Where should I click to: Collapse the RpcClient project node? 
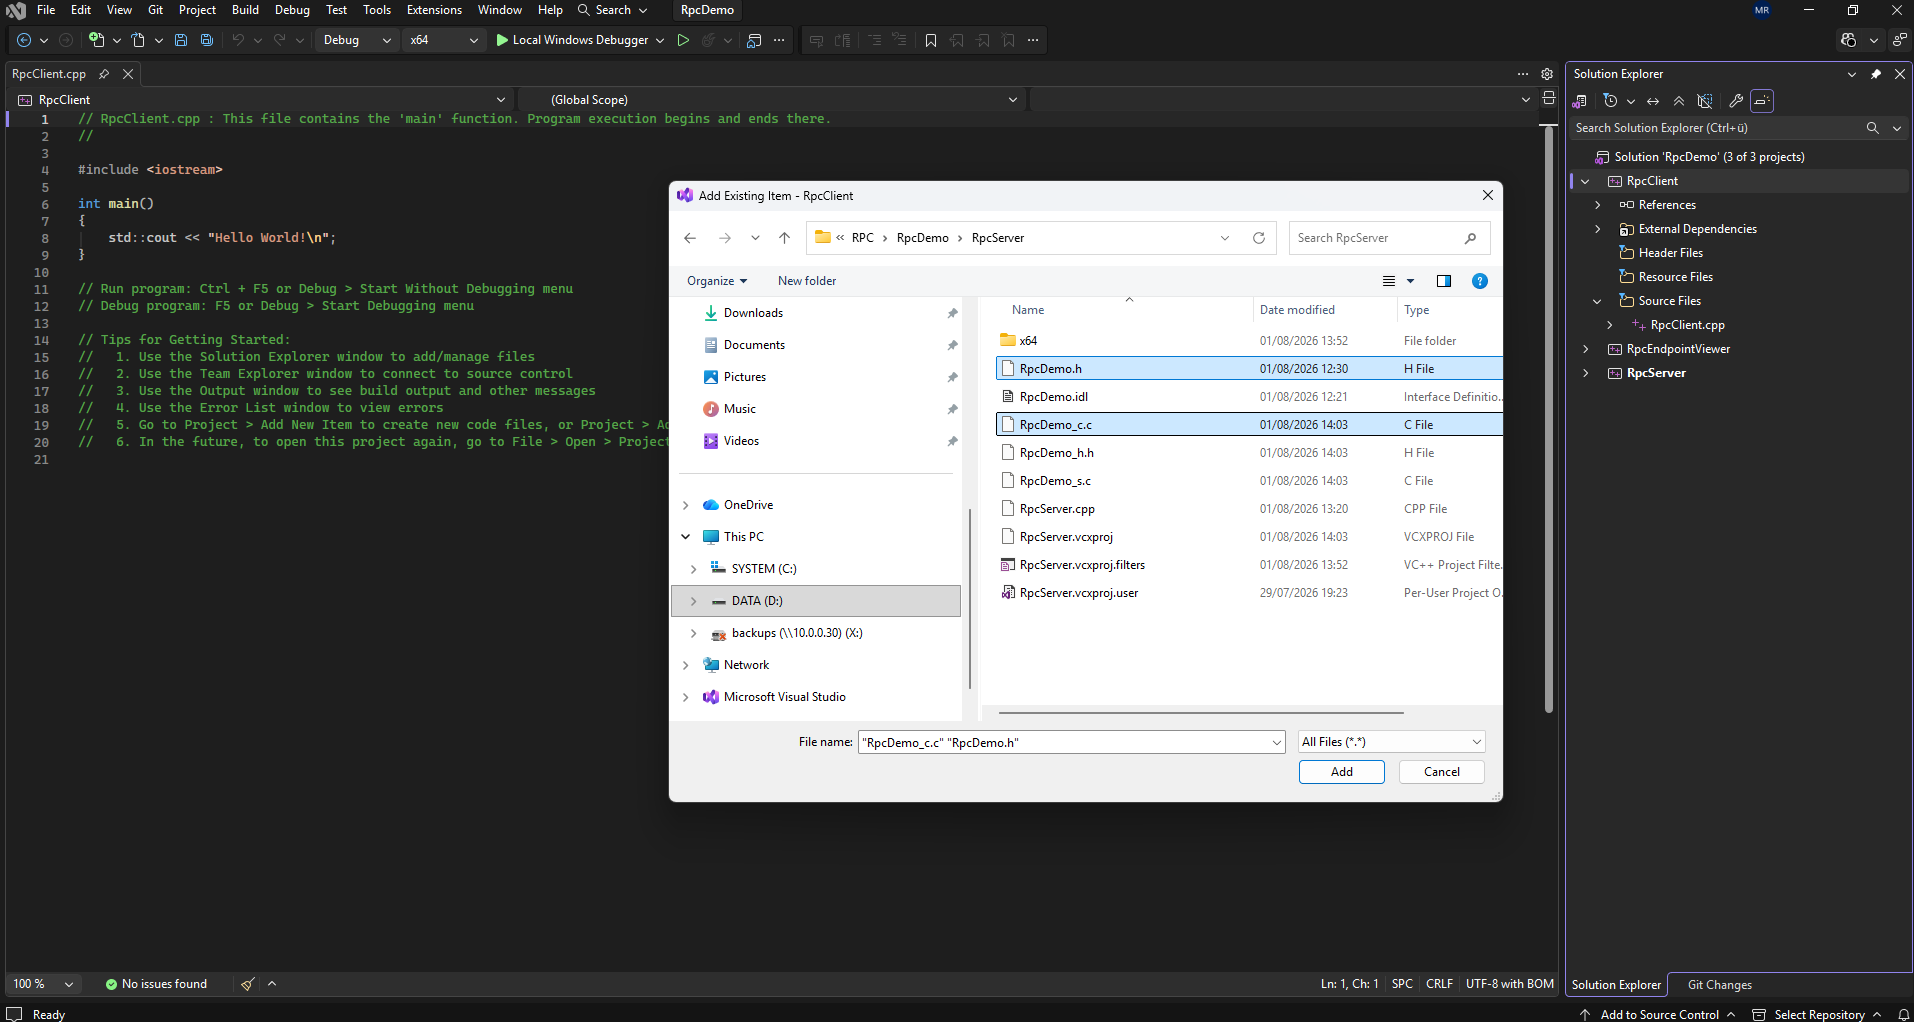(1585, 181)
